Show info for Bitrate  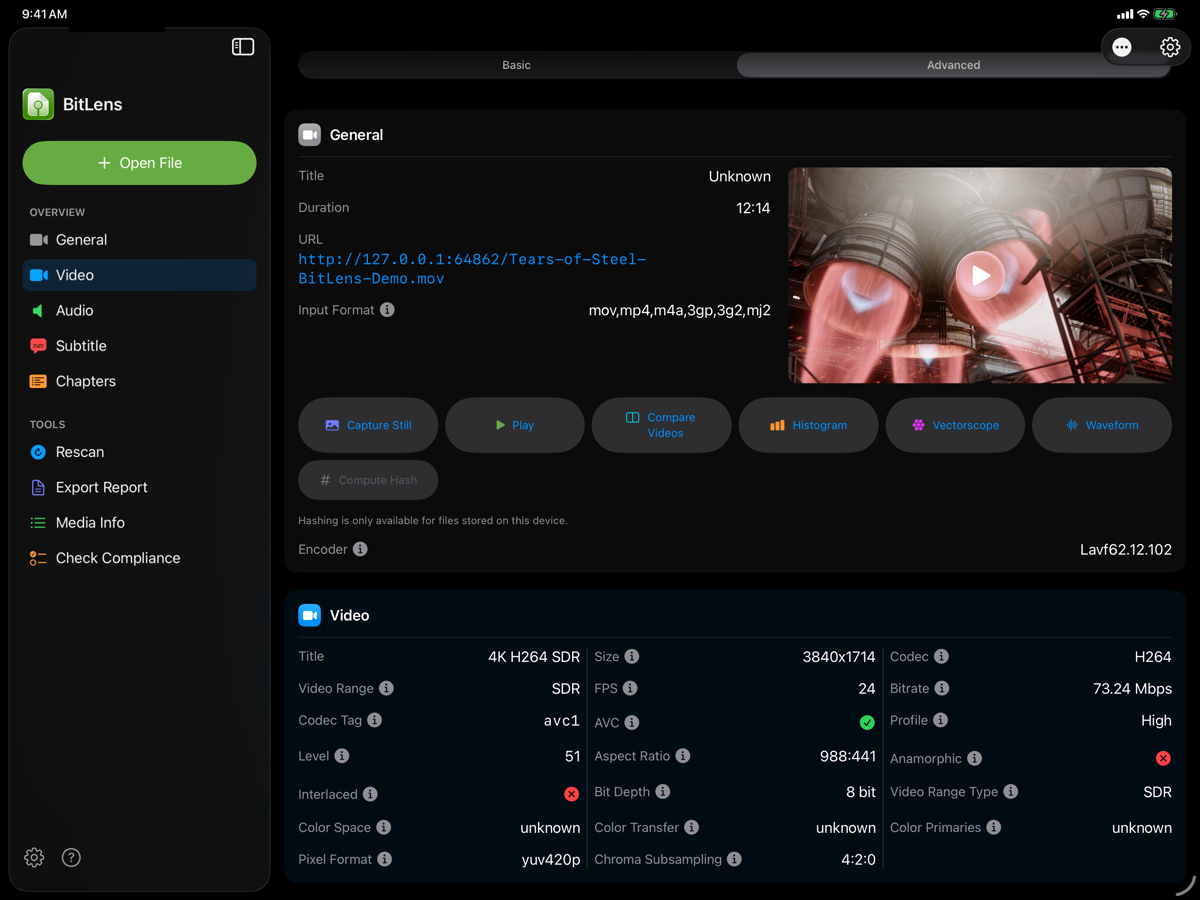942,688
